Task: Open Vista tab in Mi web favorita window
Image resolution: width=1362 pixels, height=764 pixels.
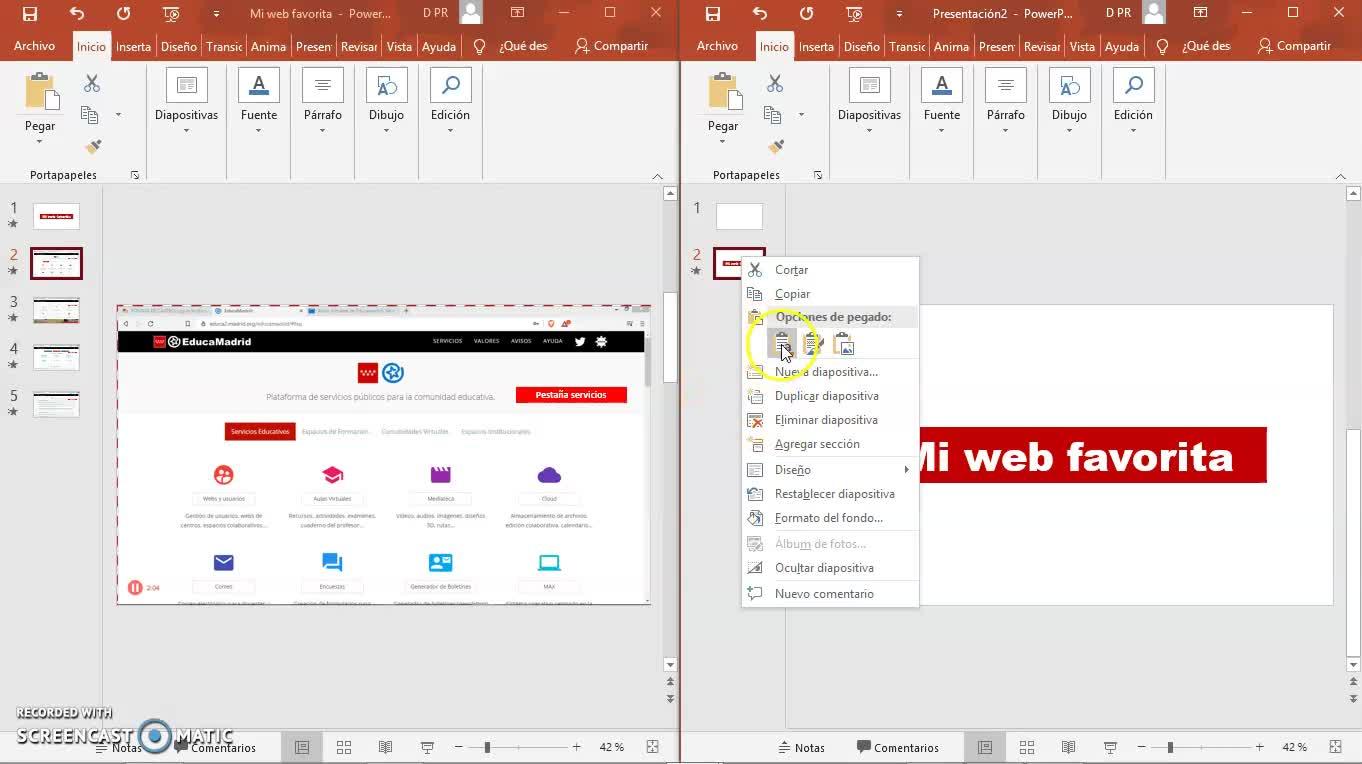Action: [399, 46]
